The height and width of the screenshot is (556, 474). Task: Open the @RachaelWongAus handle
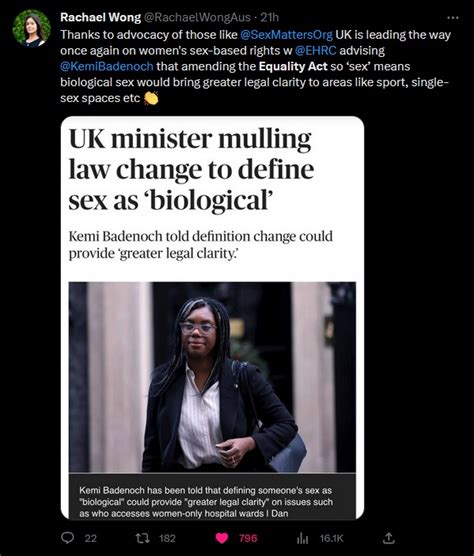(197, 17)
